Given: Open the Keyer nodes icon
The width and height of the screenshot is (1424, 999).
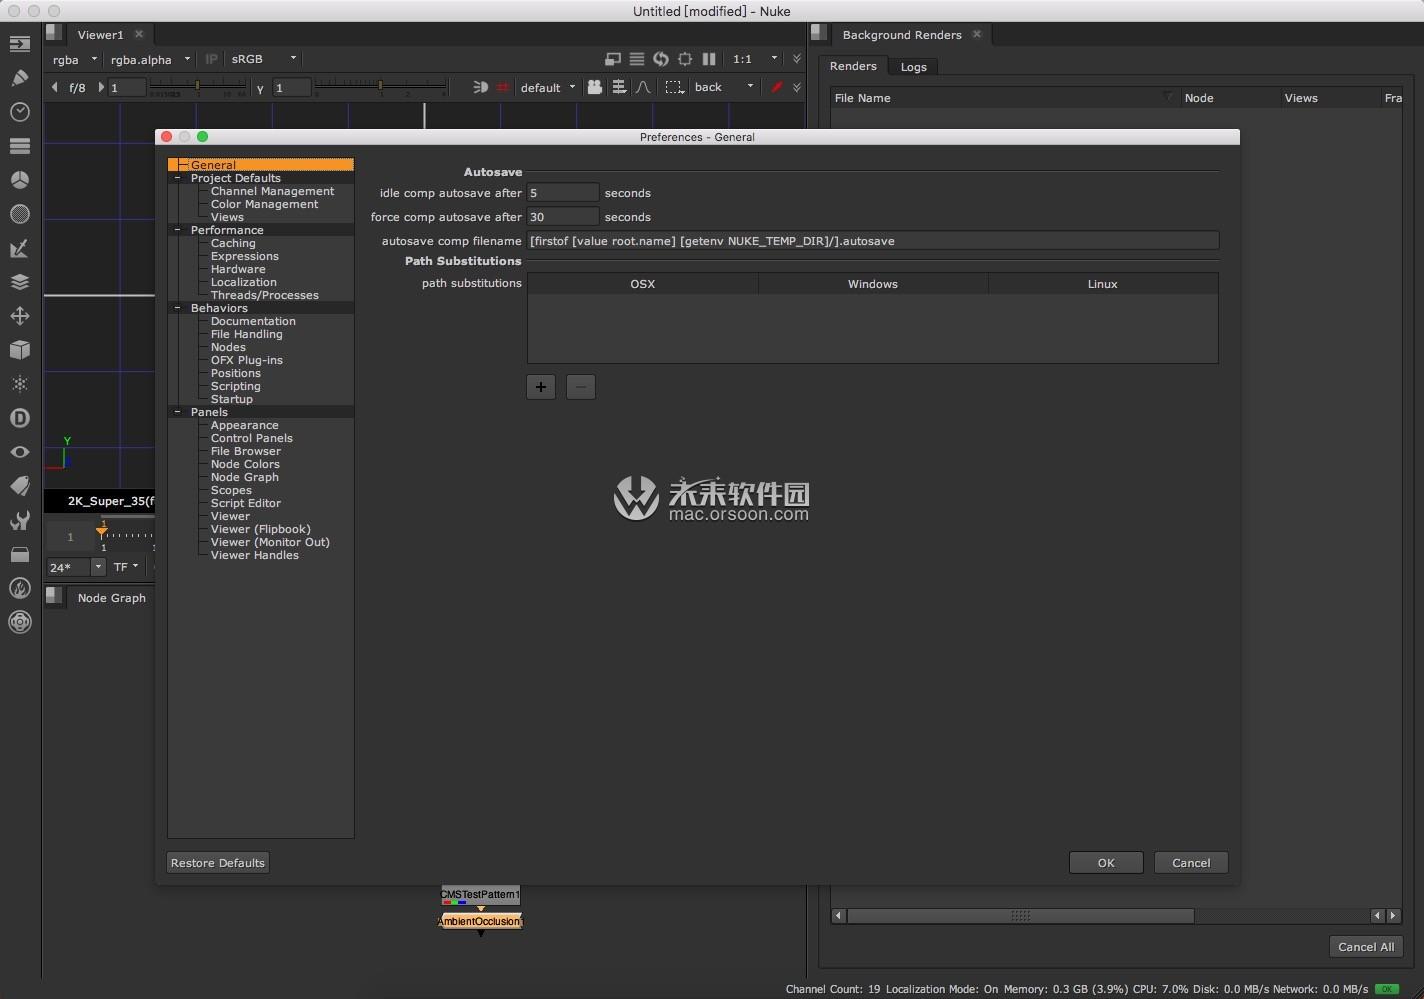Looking at the screenshot, I should [19, 248].
